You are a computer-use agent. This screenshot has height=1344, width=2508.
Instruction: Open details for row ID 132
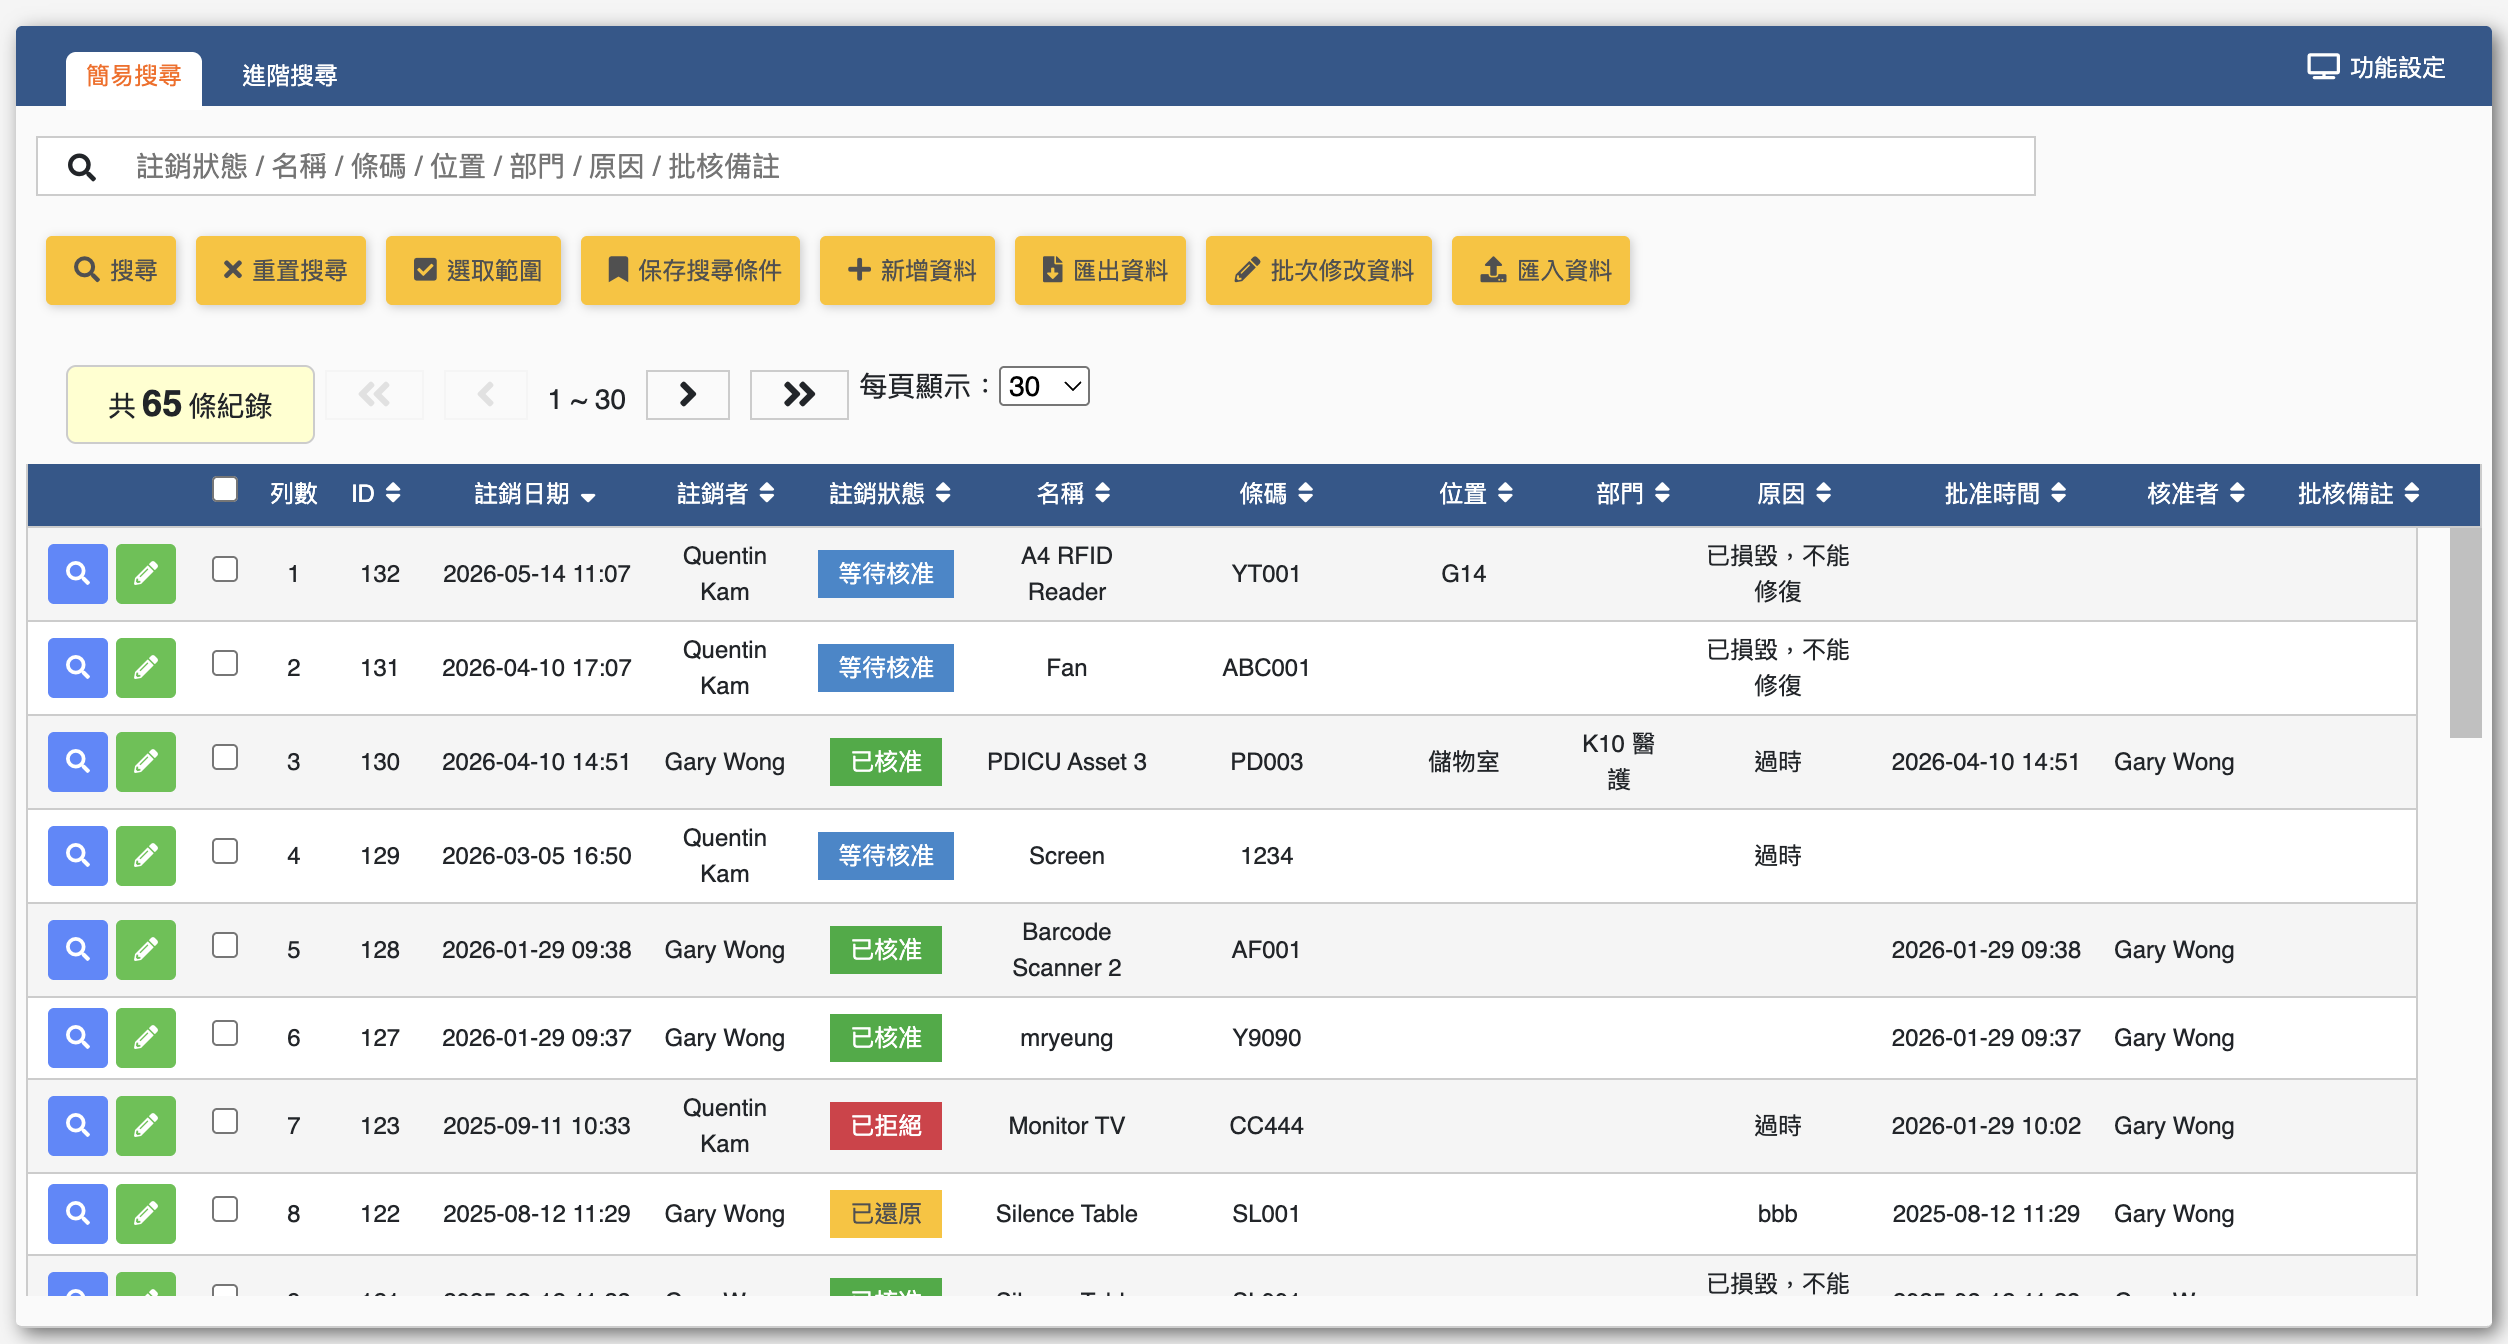click(x=78, y=574)
